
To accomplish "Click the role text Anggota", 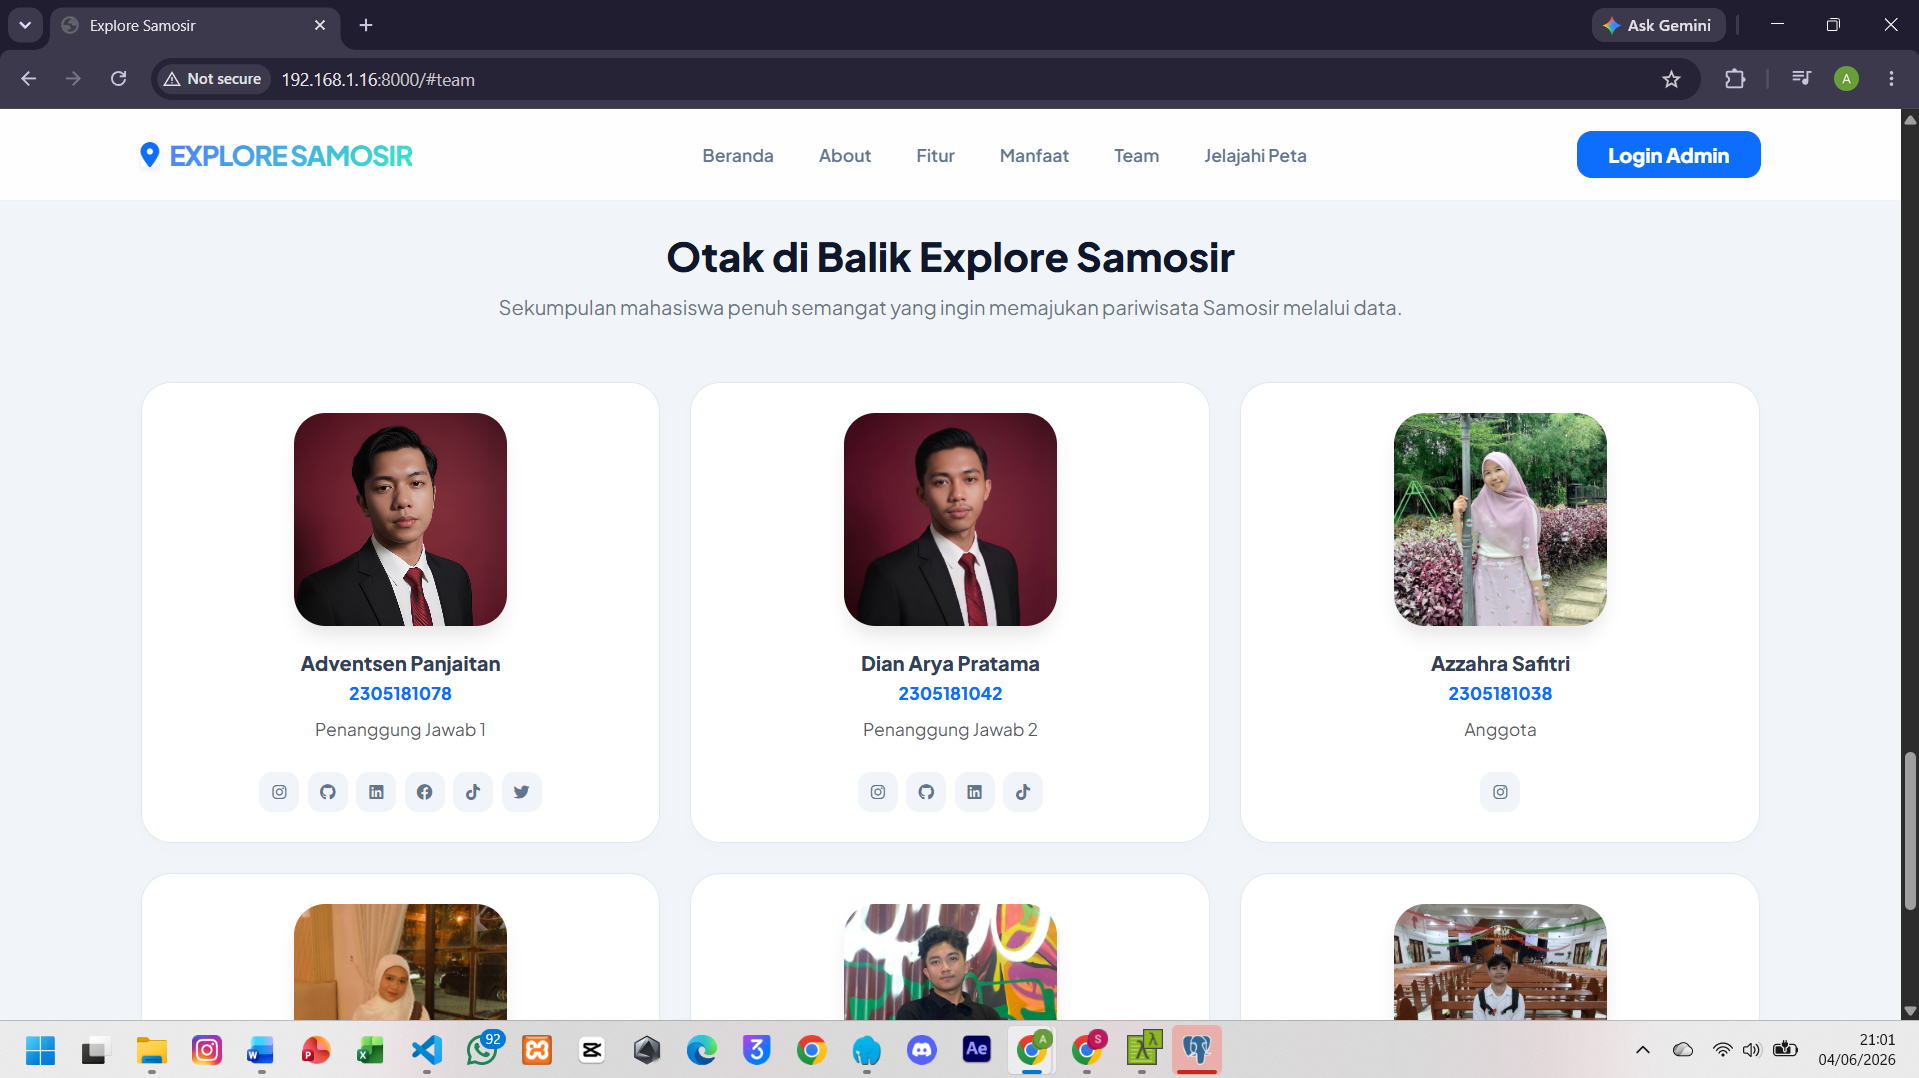I will (x=1500, y=730).
